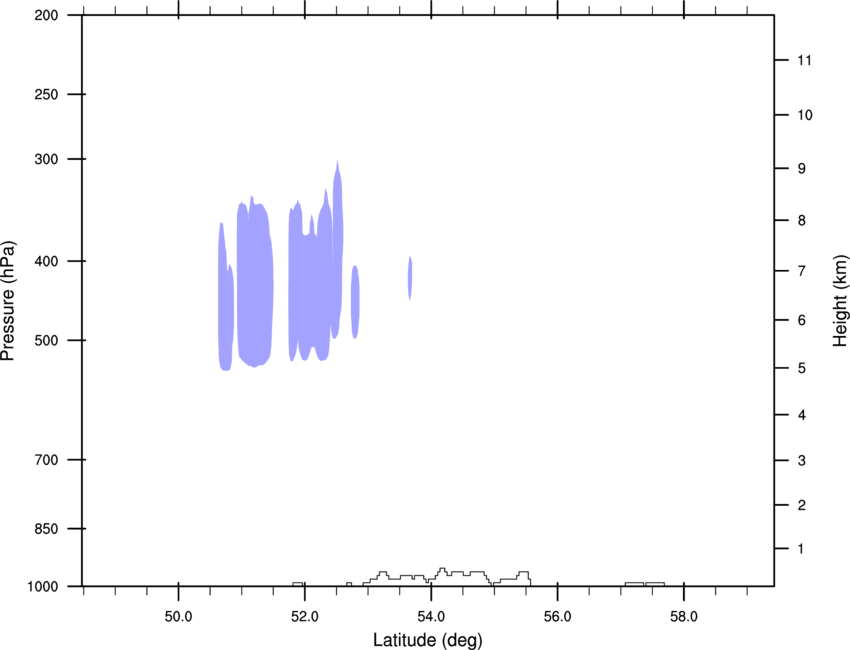Screen dimensions: 850x650
Task: Click the 58.0 latitude tick label
Action: [684, 617]
